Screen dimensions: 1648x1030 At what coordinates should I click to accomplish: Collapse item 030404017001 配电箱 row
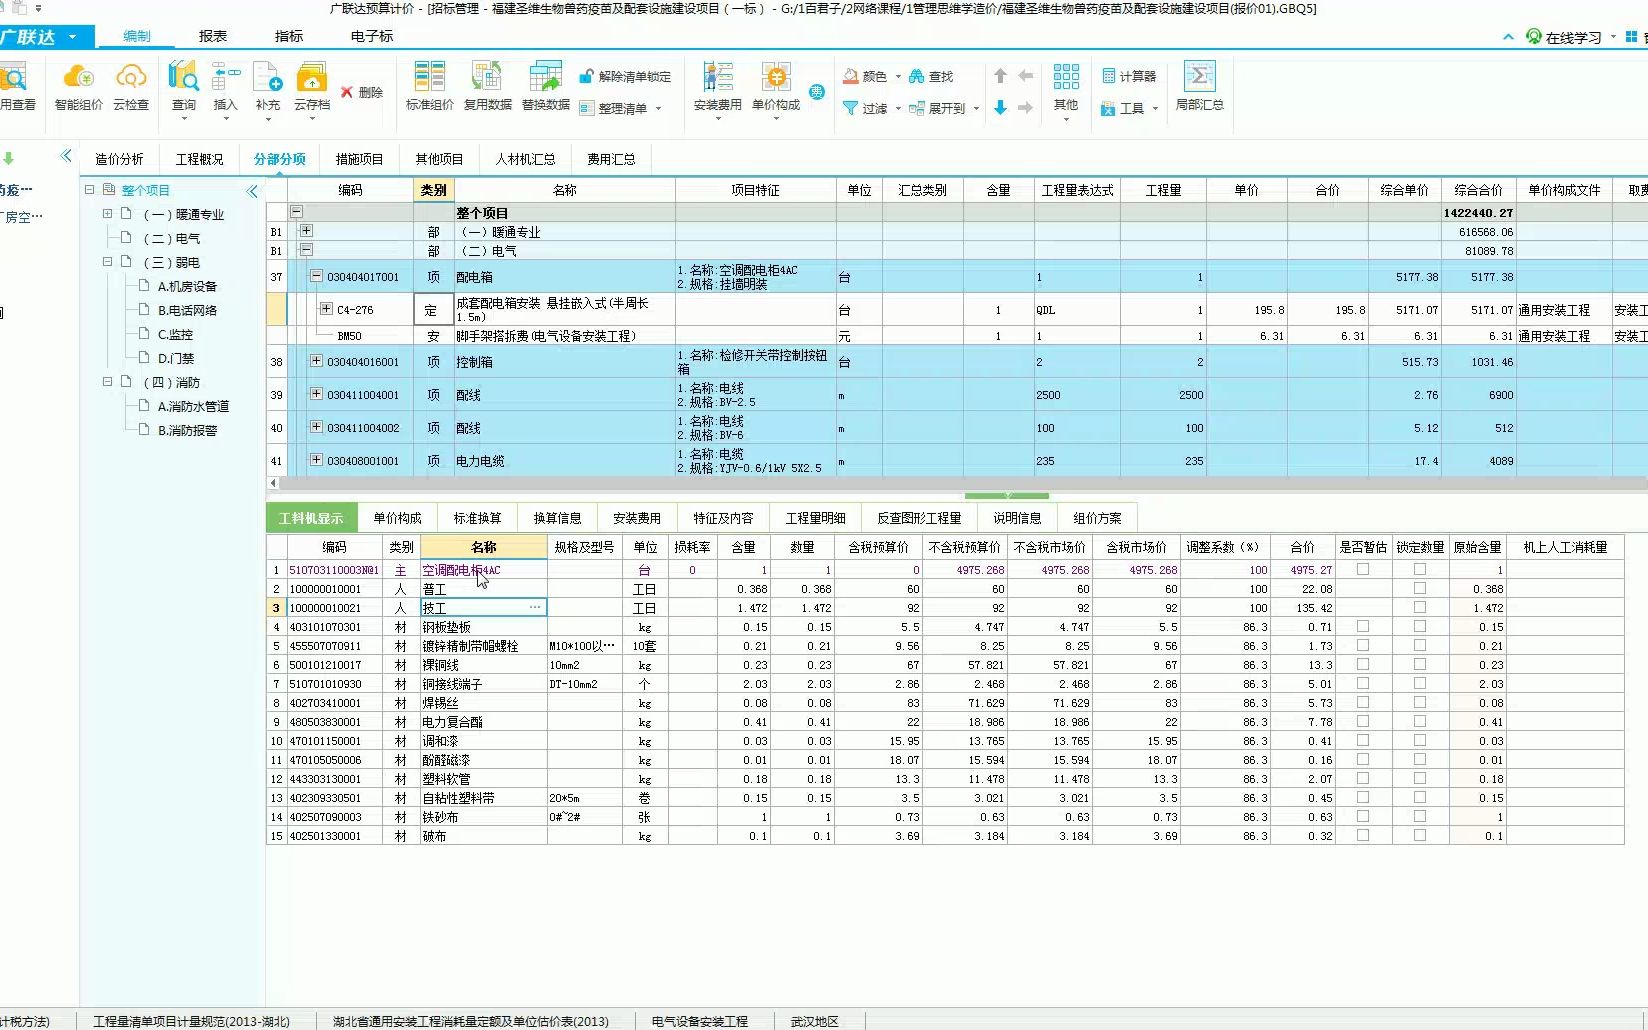pos(316,276)
